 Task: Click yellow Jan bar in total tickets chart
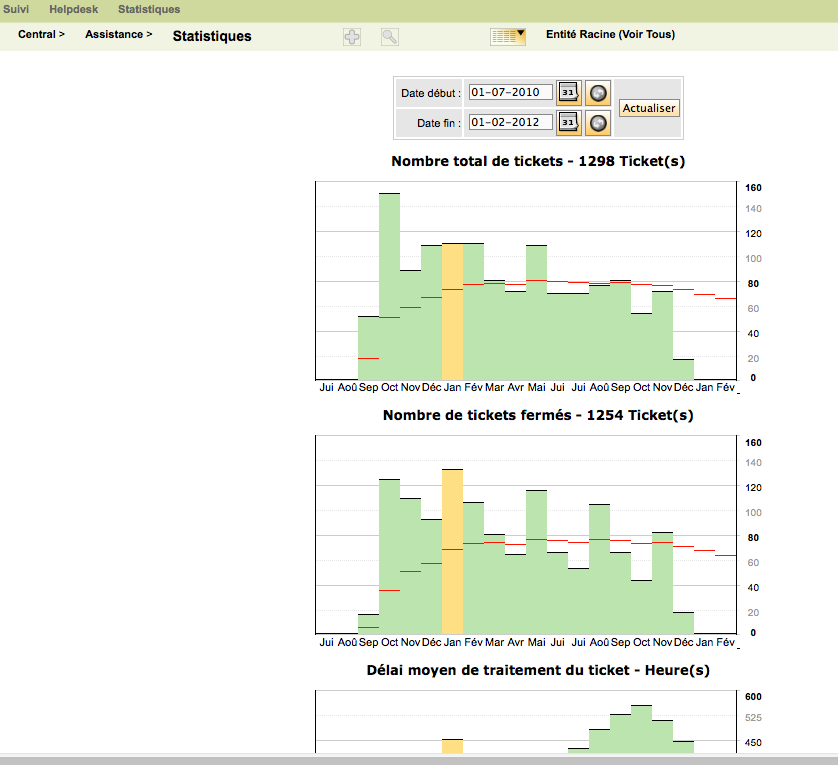(452, 310)
